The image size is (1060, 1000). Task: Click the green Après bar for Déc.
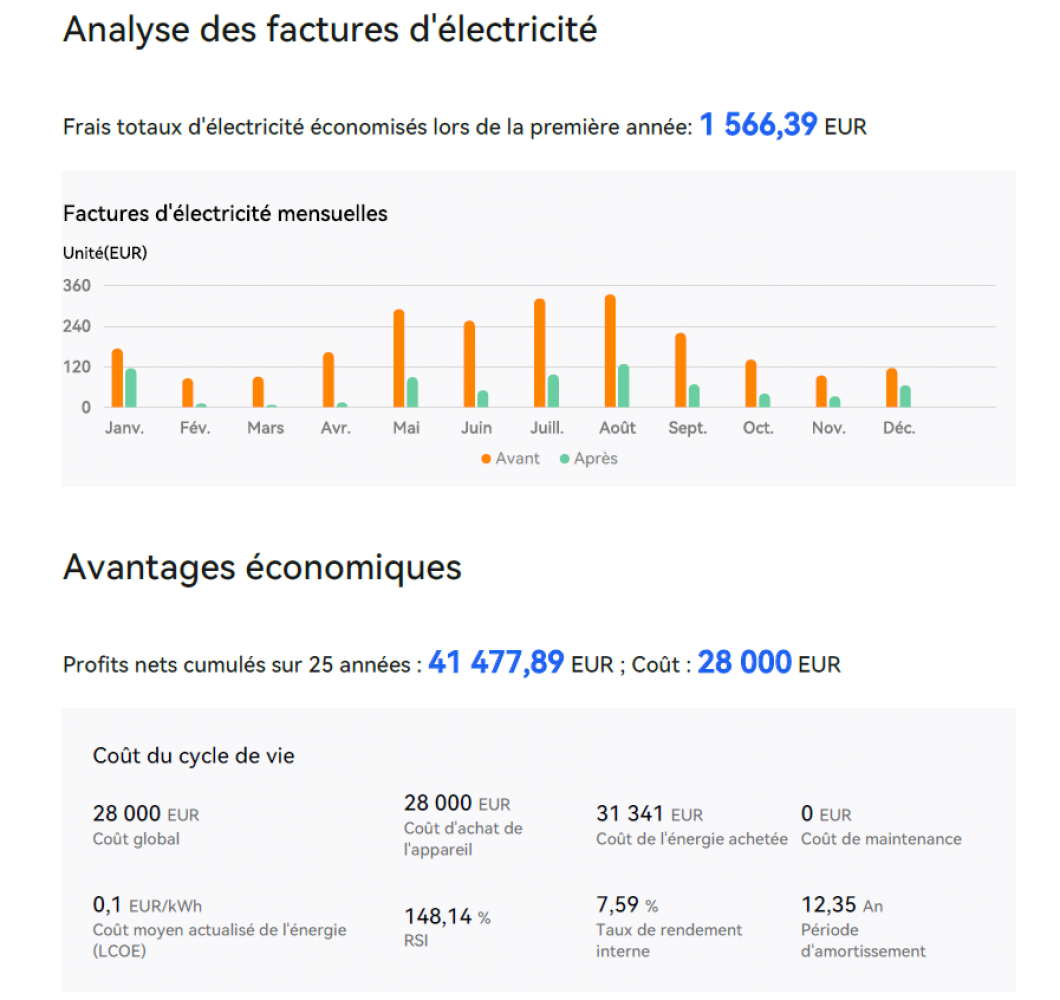coord(905,396)
